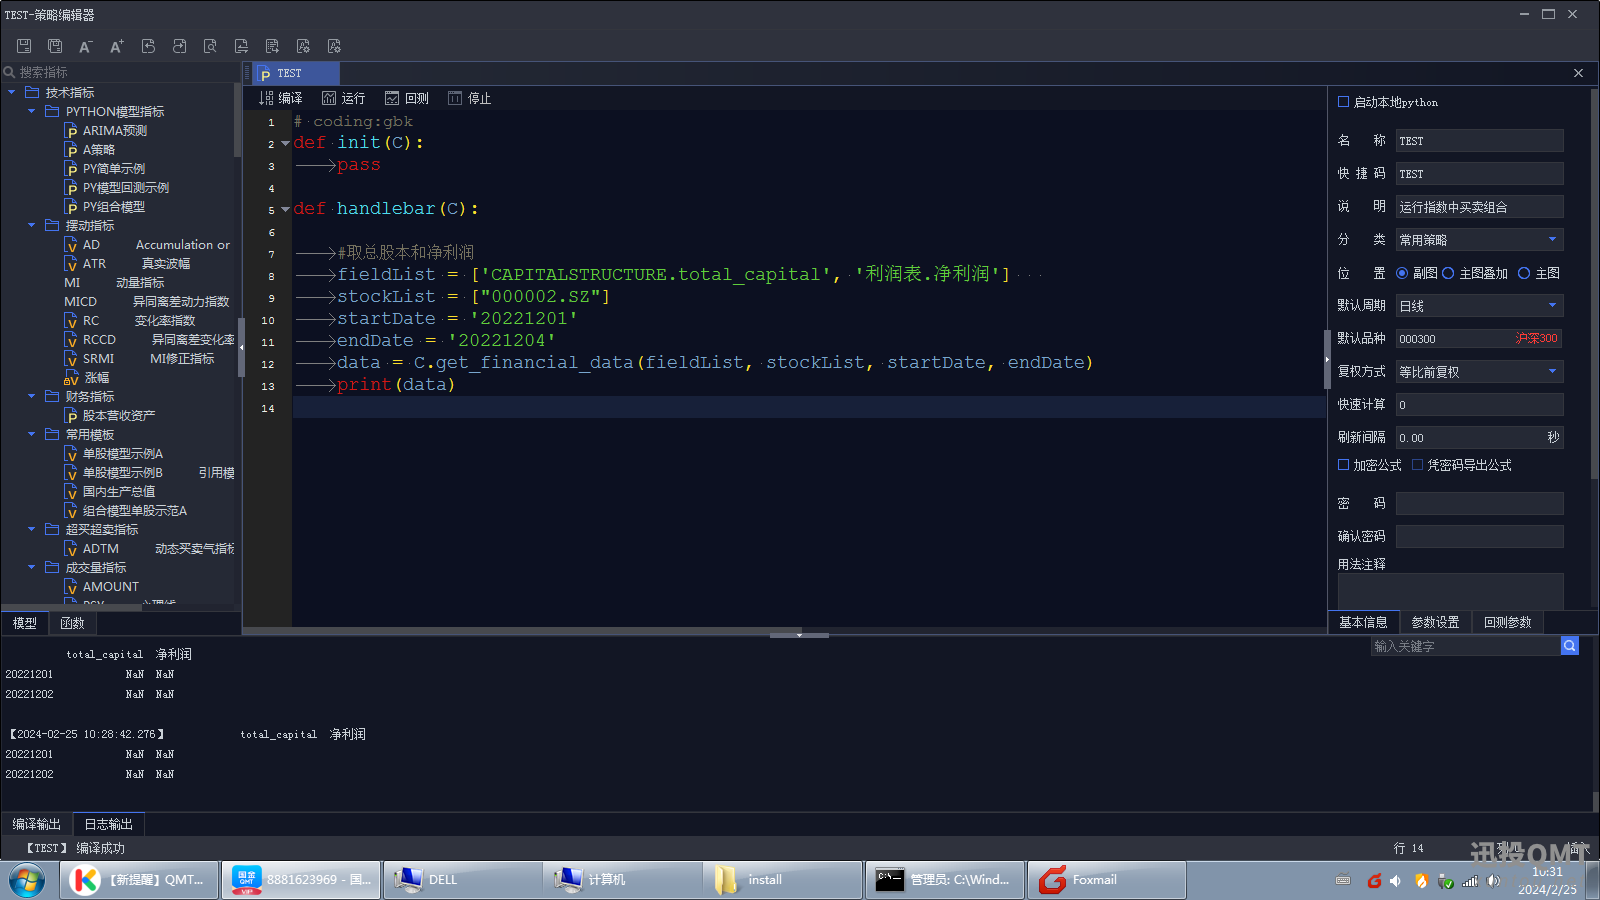
Task: Click the 名称 TEST input field
Action: [x=1479, y=141]
